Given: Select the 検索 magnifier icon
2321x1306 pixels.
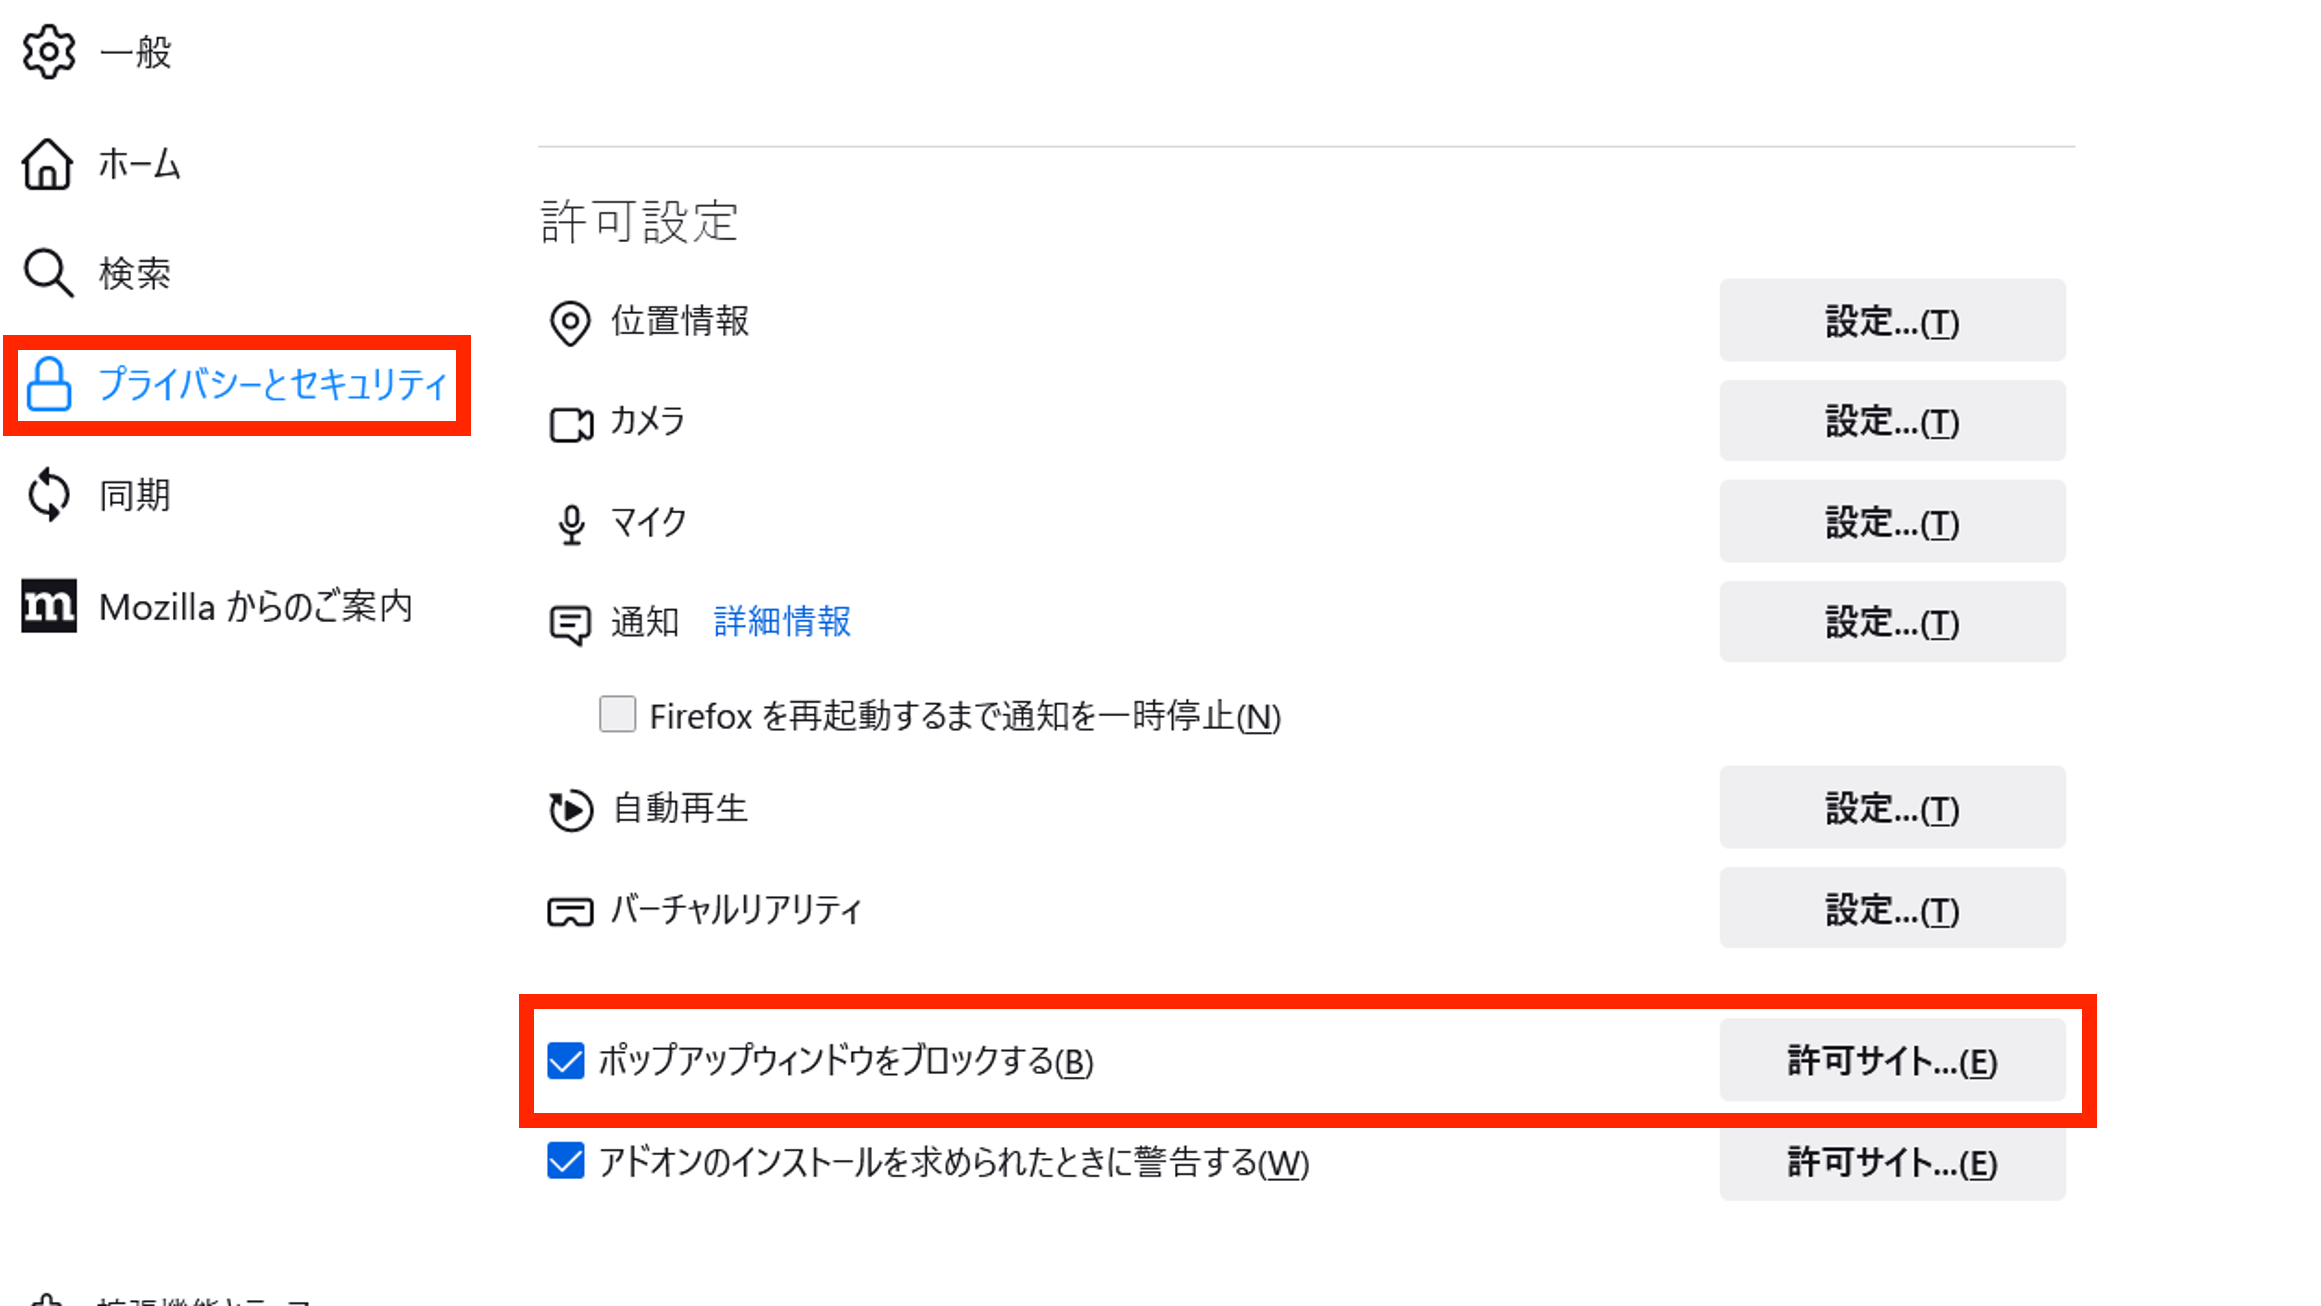Looking at the screenshot, I should coord(48,273).
